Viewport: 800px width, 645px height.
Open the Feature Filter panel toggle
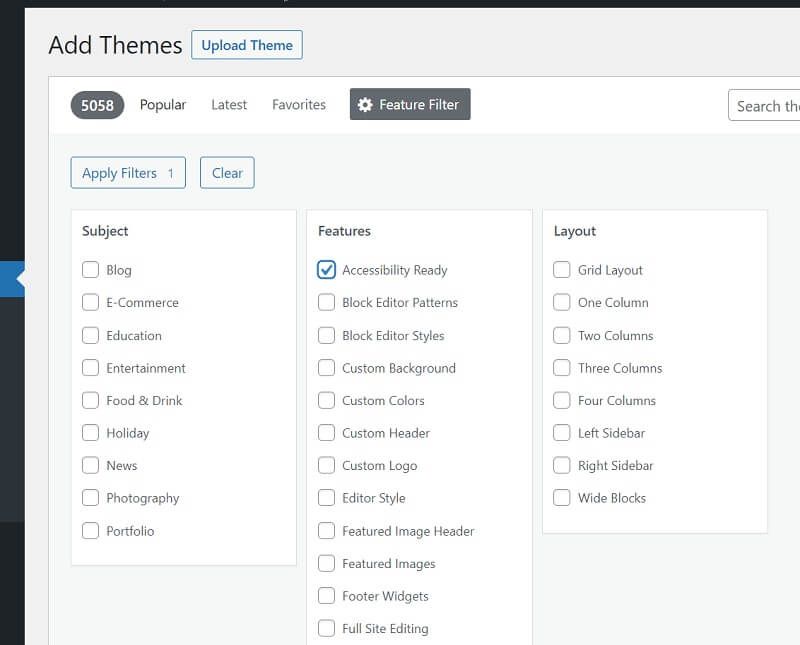(x=410, y=104)
